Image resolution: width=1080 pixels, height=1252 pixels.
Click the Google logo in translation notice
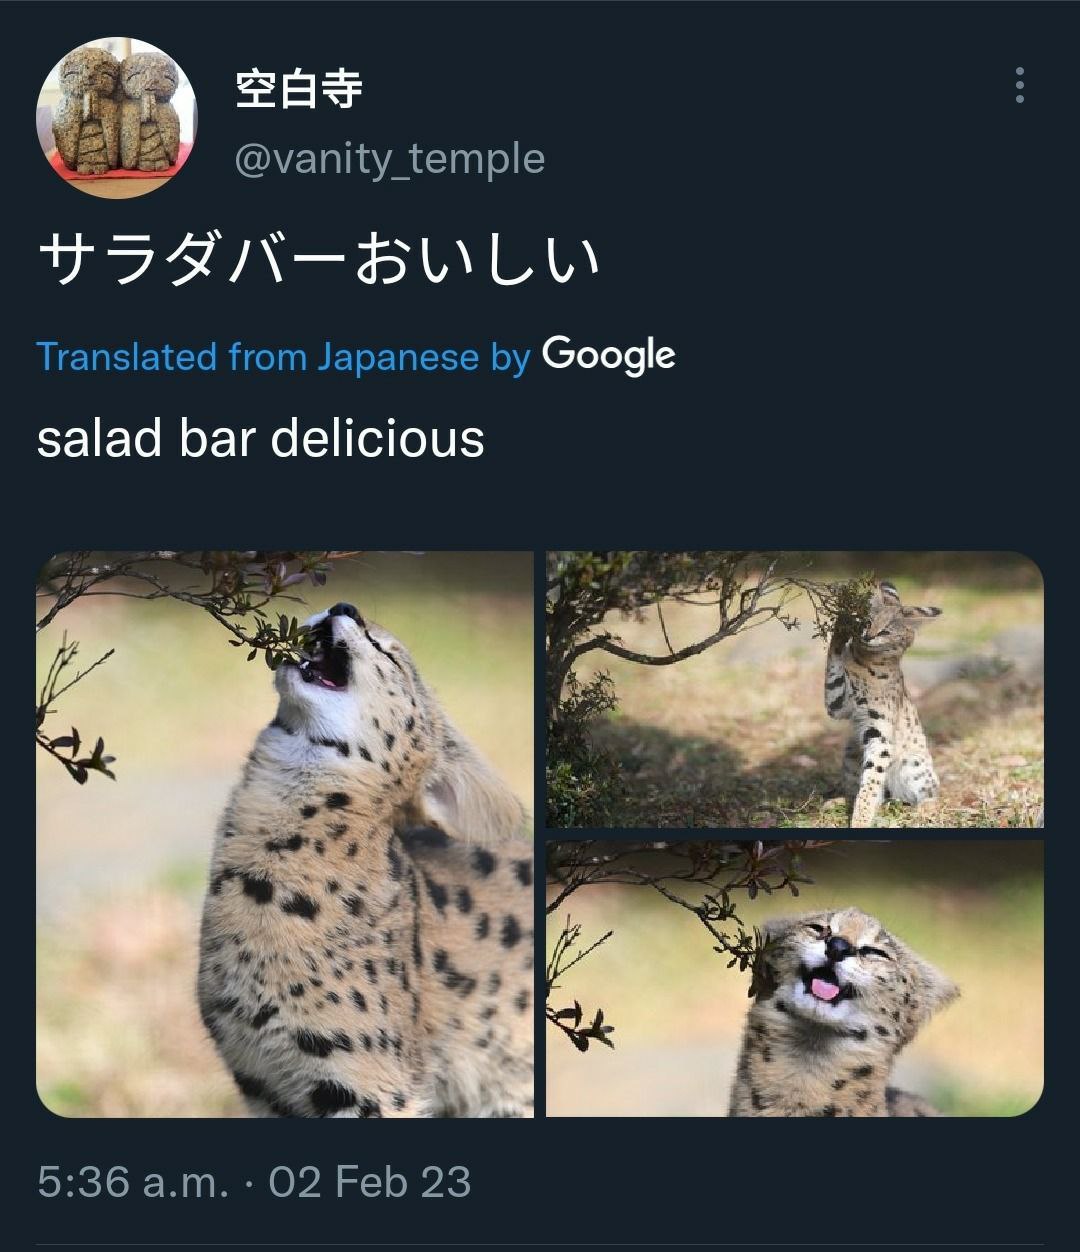(608, 356)
